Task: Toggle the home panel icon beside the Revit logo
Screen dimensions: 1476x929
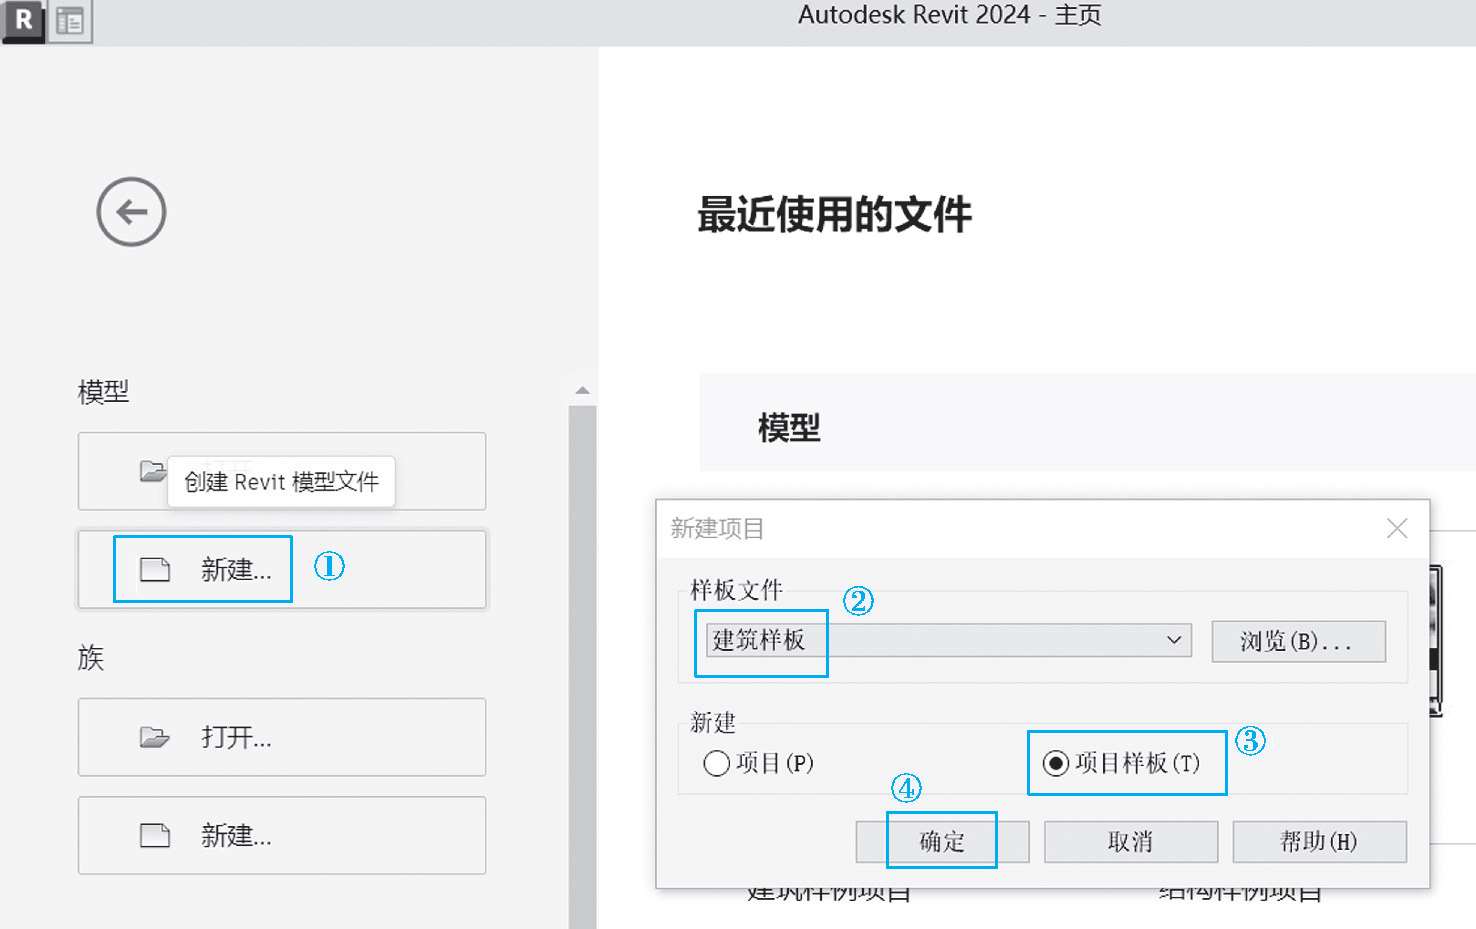Action: (70, 21)
